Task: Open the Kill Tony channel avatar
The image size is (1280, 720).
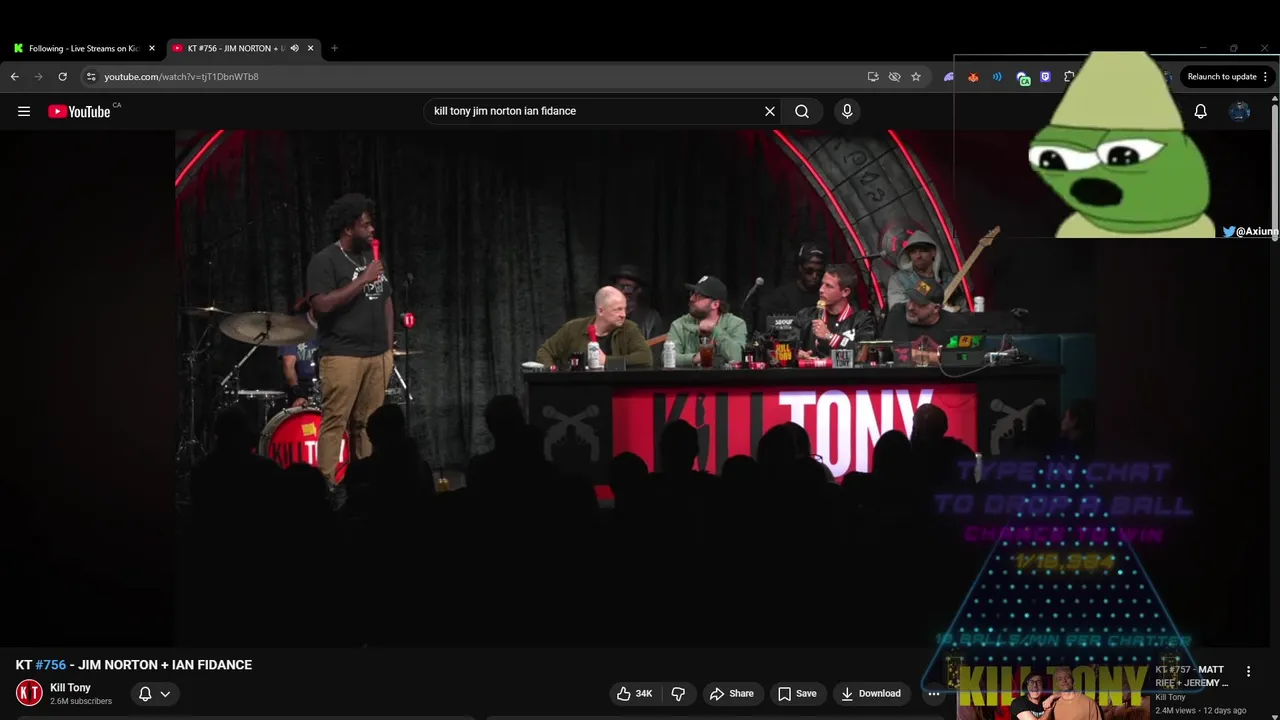Action: 29,692
